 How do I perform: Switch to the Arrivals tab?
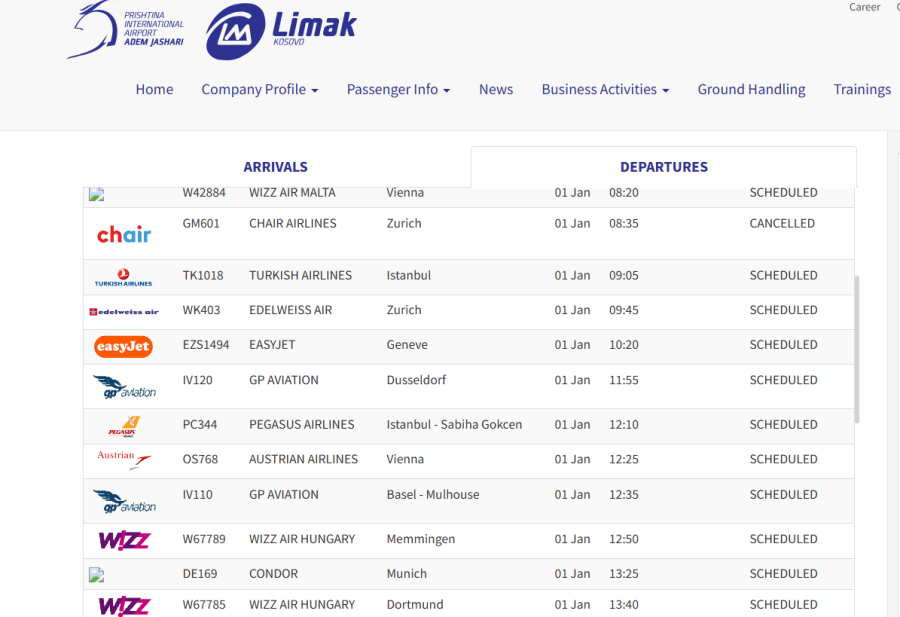tap(276, 167)
